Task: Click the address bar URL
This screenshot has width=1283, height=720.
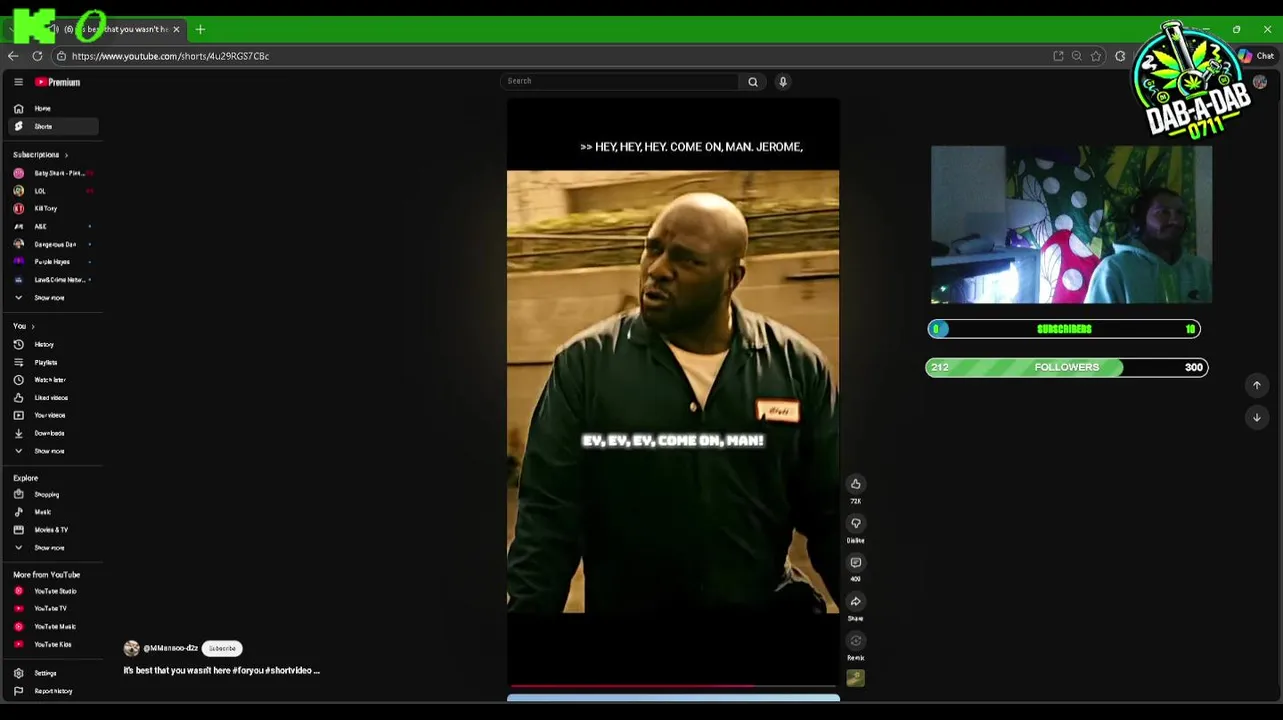Action: (x=170, y=56)
